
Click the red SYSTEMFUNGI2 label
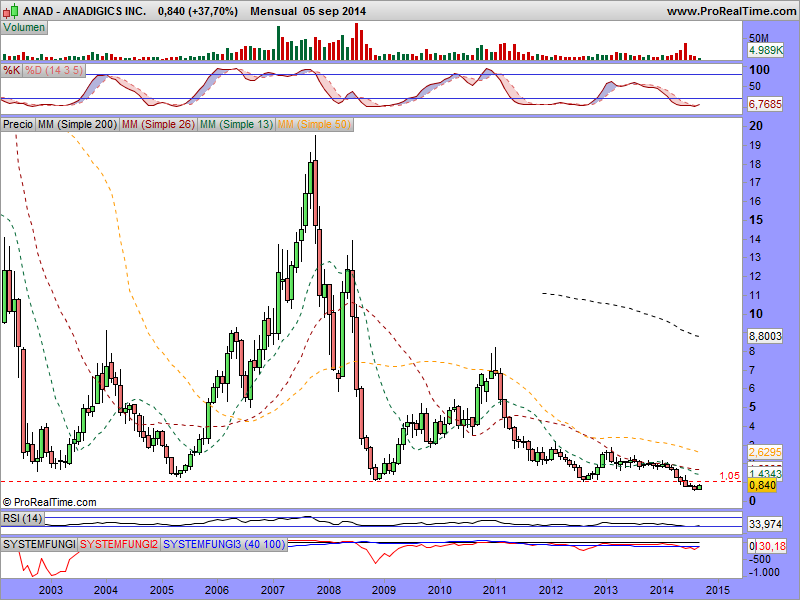point(119,544)
